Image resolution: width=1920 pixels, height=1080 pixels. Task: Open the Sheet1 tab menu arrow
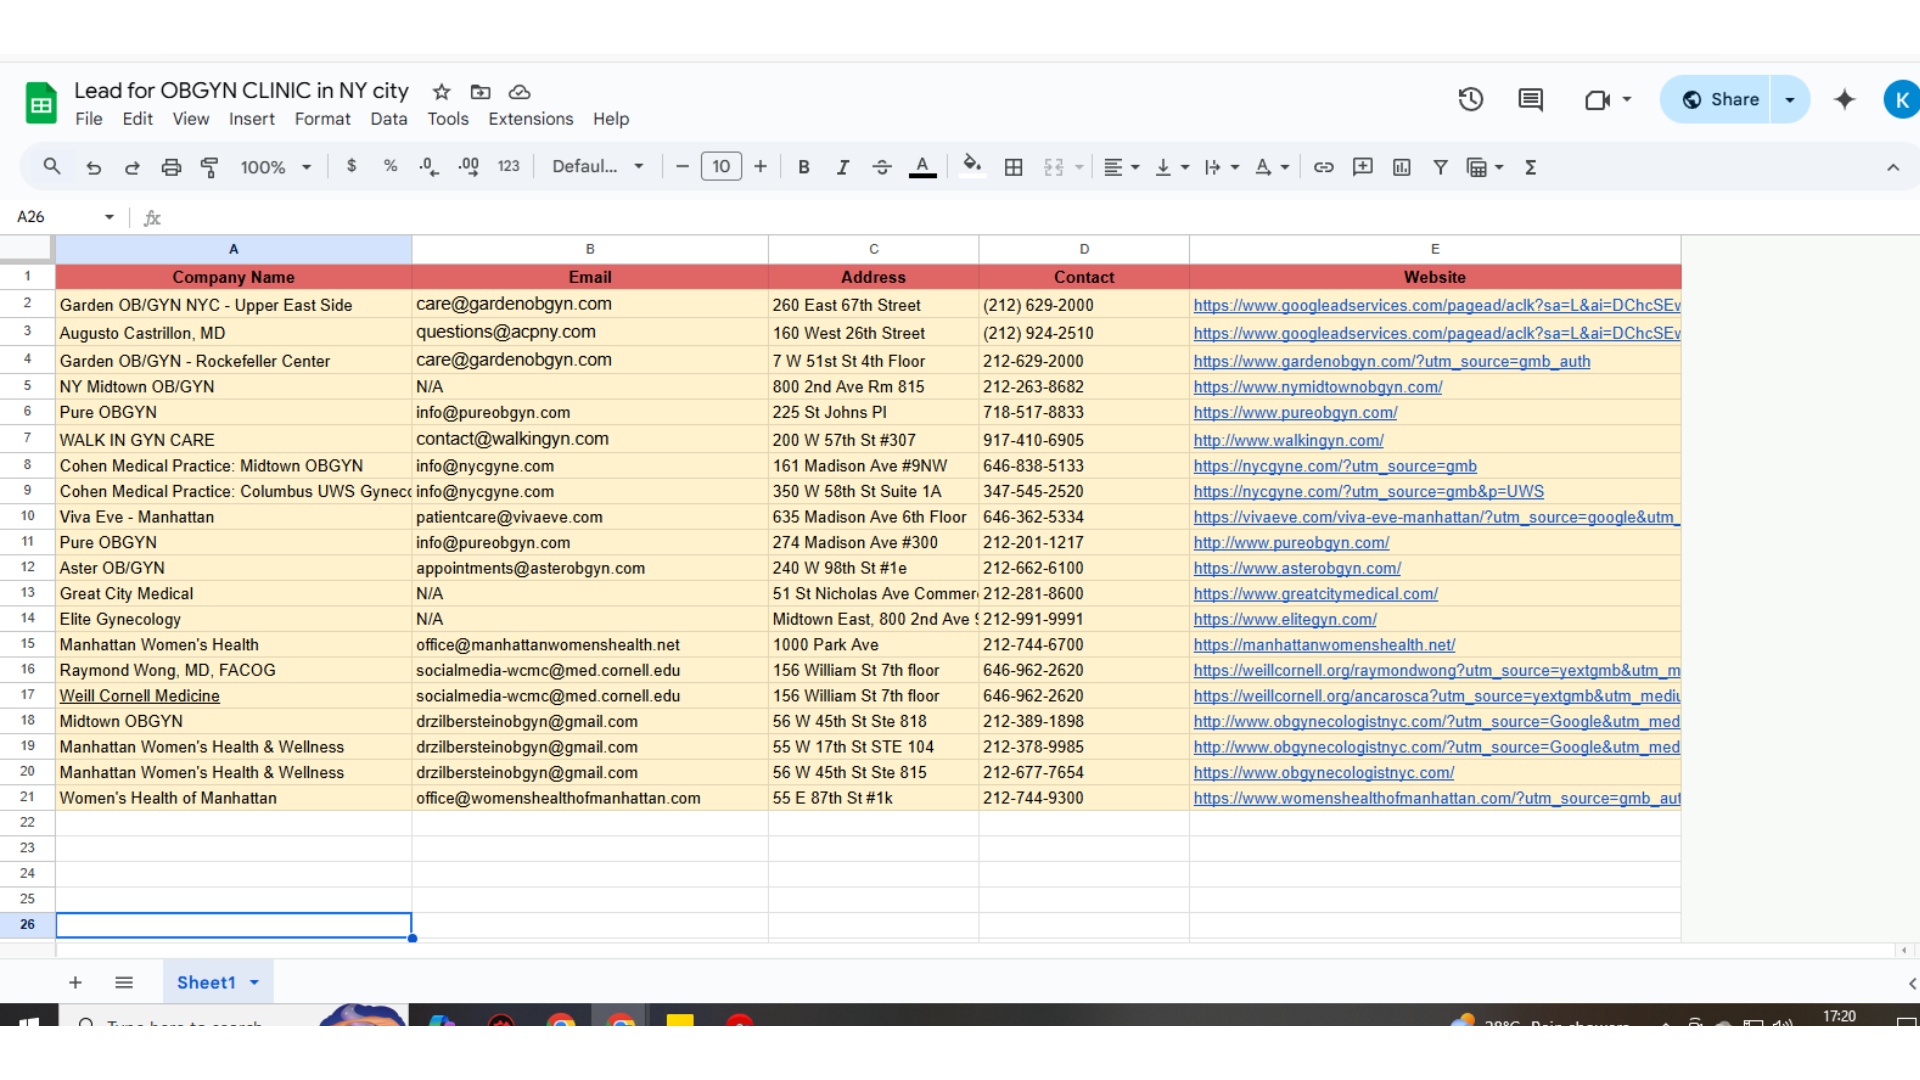(254, 983)
